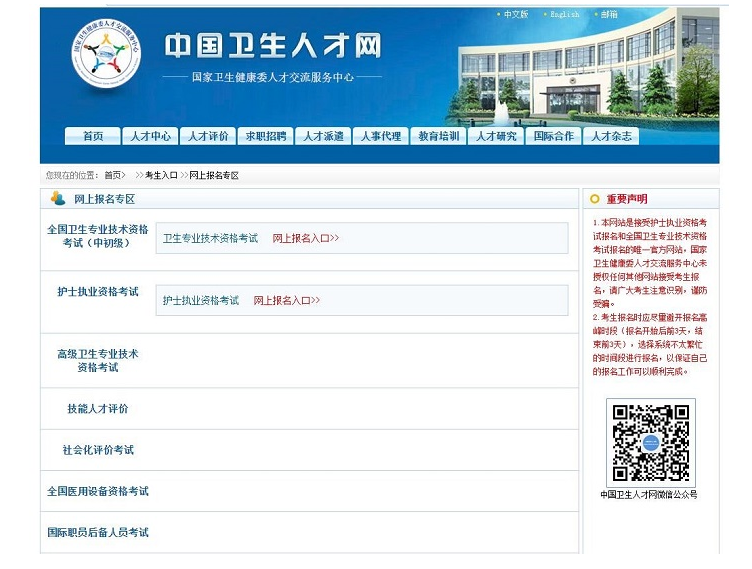Screen dimensions: 752x569
Task: Select 全国医用设备资格考试 category
Action: coord(97,491)
